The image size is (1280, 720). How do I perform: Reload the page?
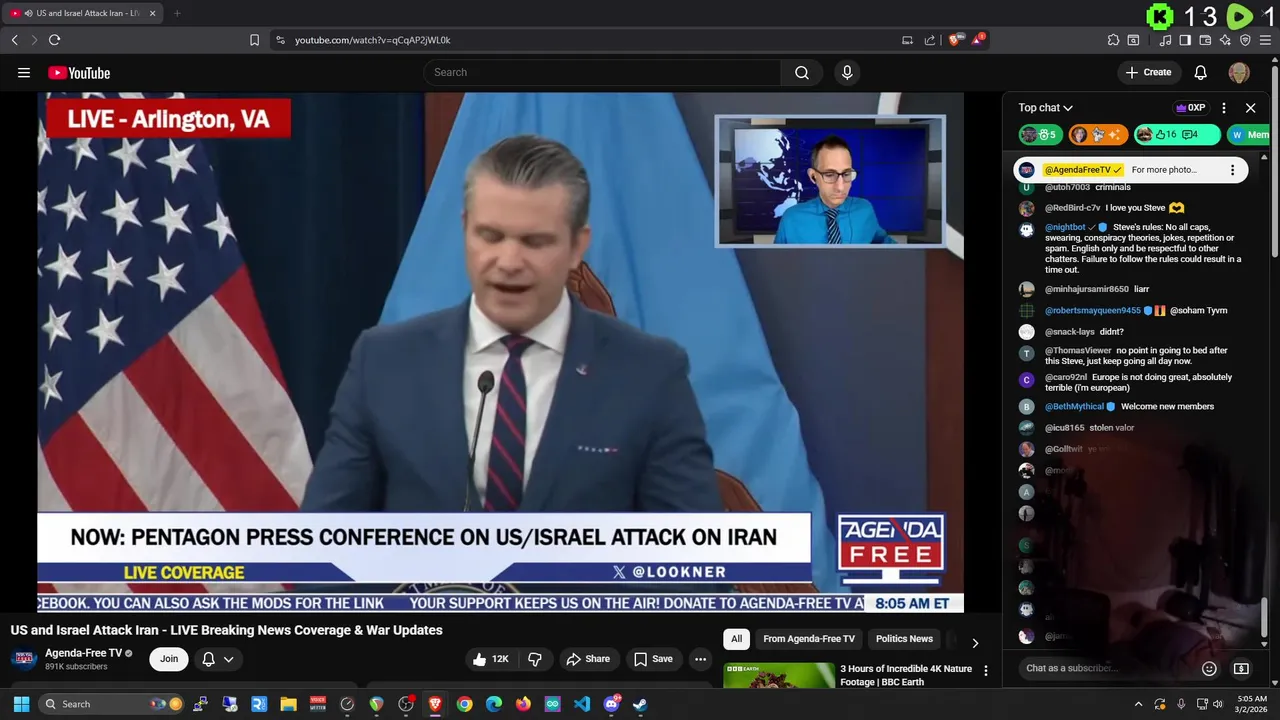pos(54,40)
